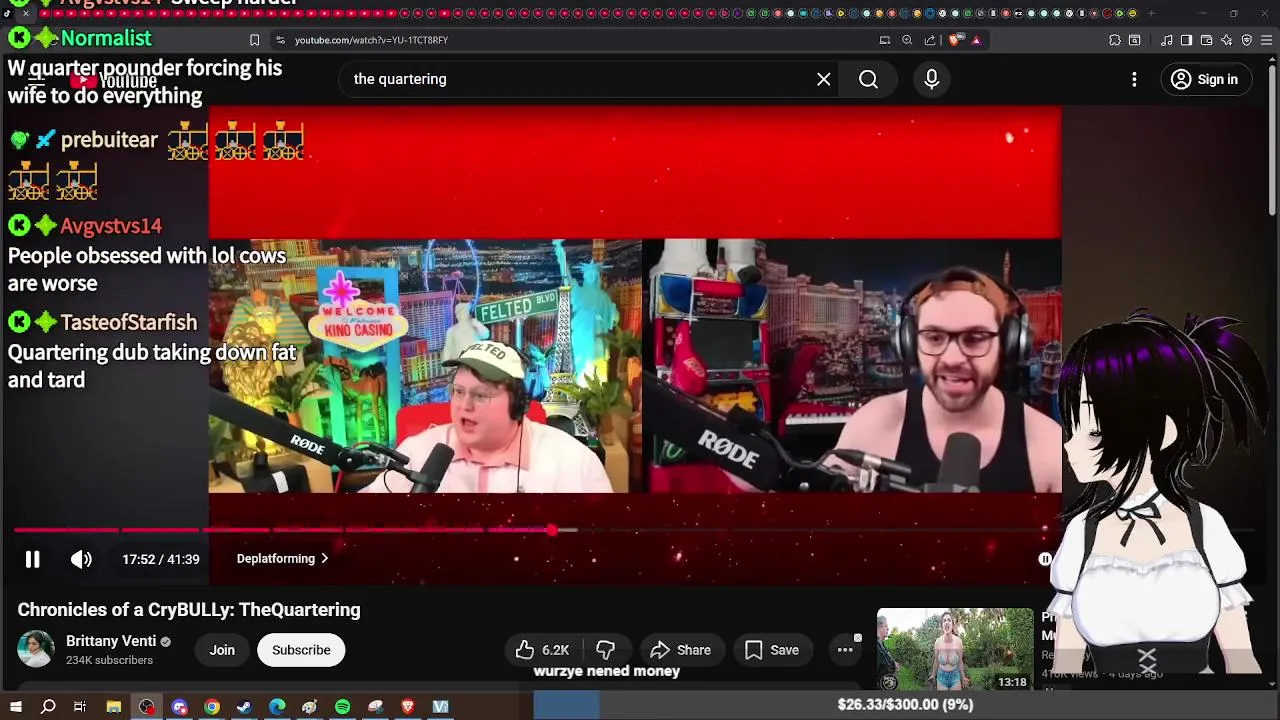Open Steam from taskbar

(244, 706)
